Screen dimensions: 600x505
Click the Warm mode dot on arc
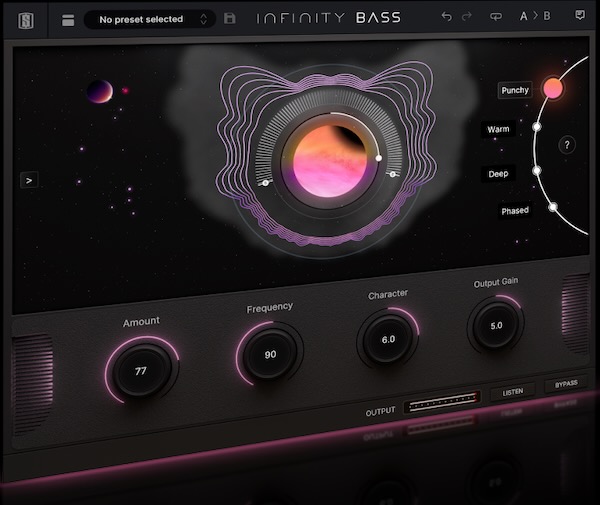click(537, 126)
